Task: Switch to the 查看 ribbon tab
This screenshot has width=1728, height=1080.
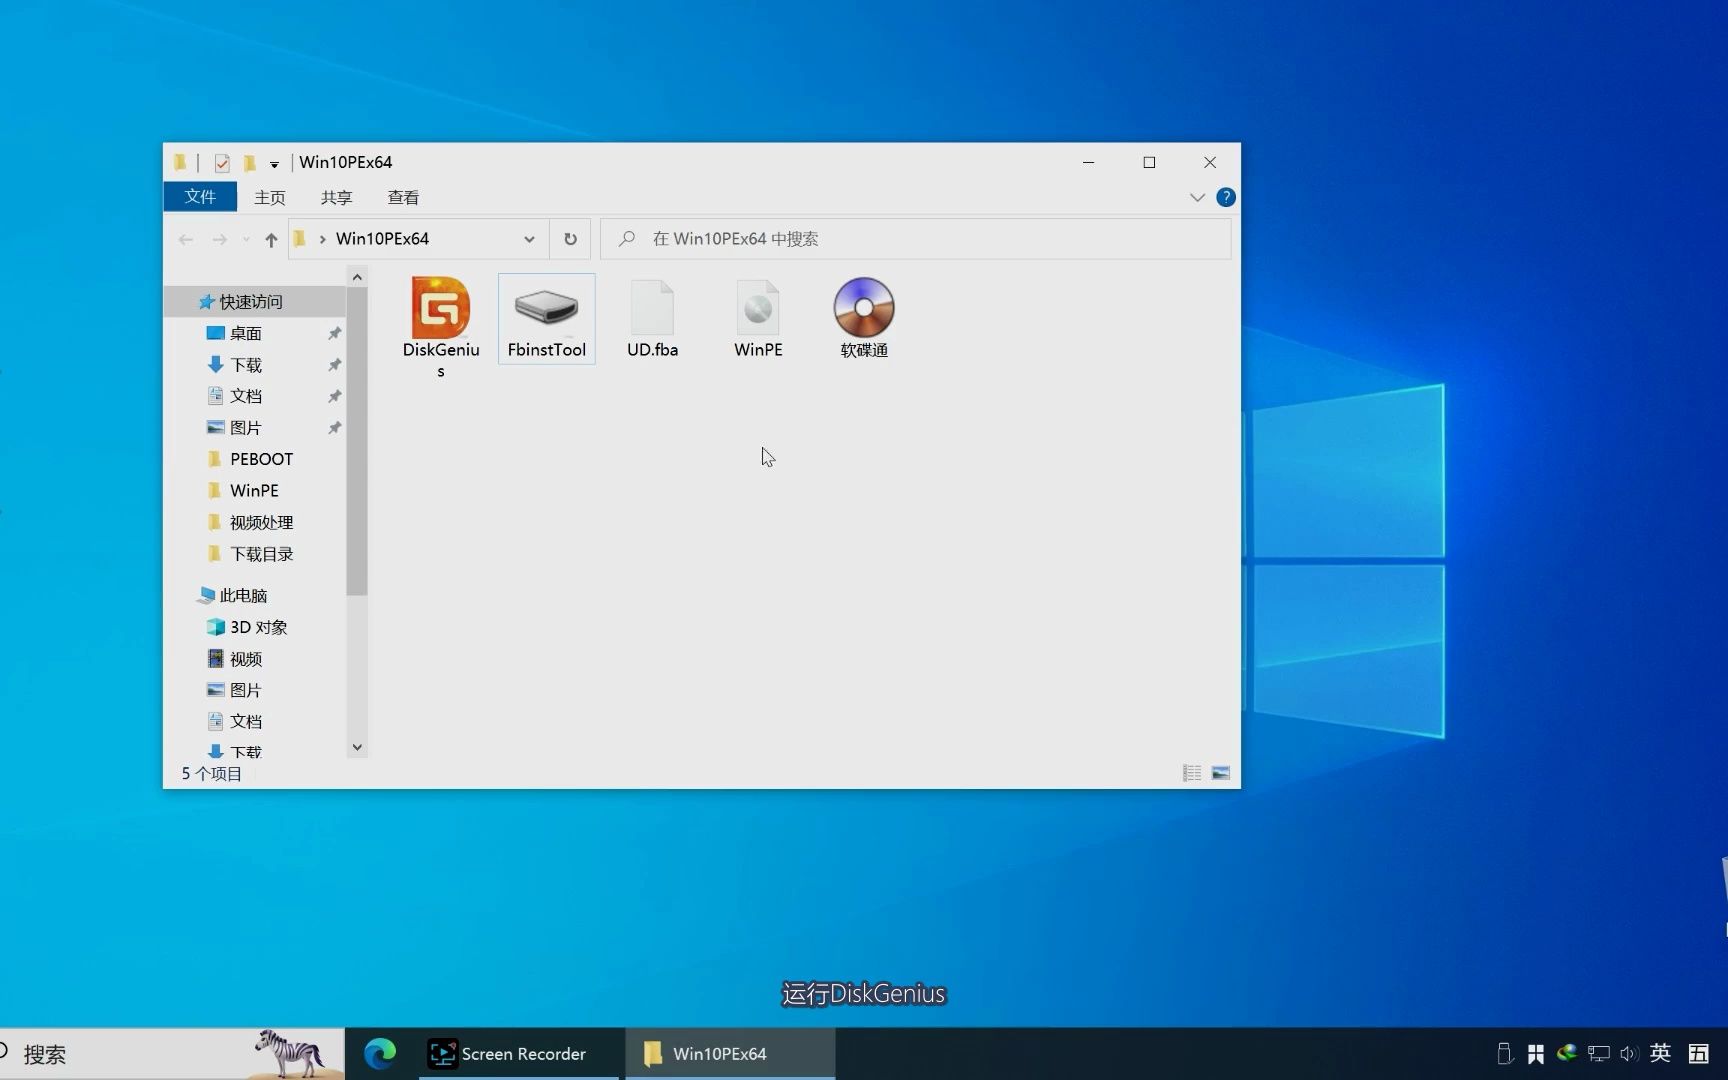Action: point(403,197)
